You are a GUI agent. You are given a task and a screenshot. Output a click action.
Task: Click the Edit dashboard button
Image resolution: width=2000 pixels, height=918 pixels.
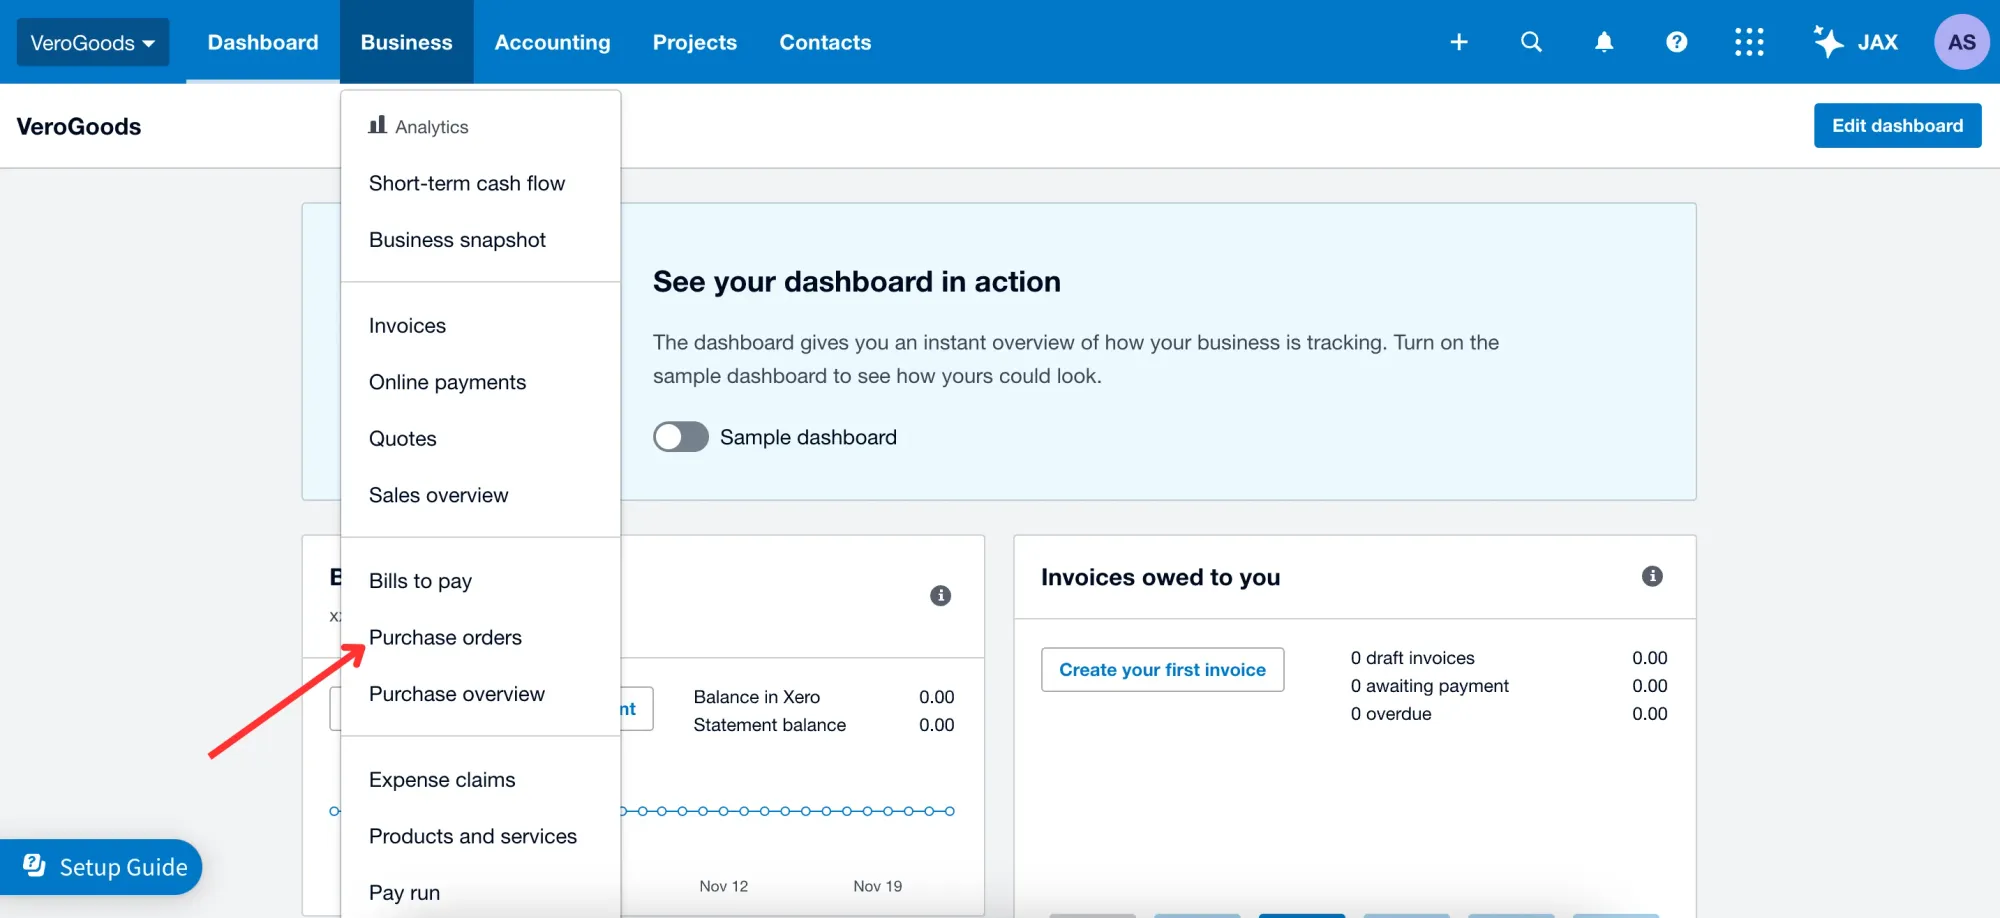1897,126
